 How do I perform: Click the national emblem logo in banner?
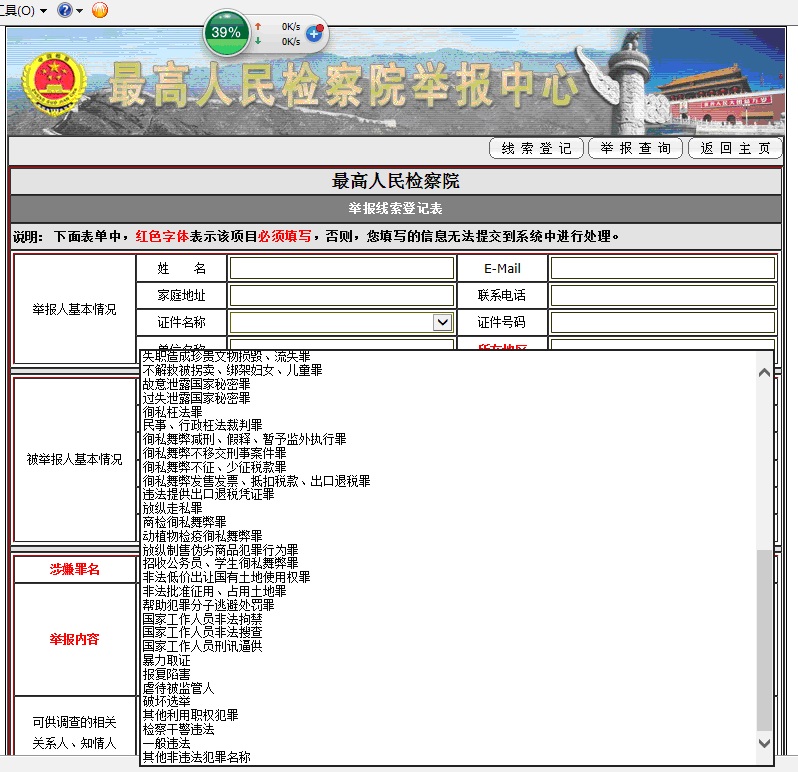tap(47, 82)
